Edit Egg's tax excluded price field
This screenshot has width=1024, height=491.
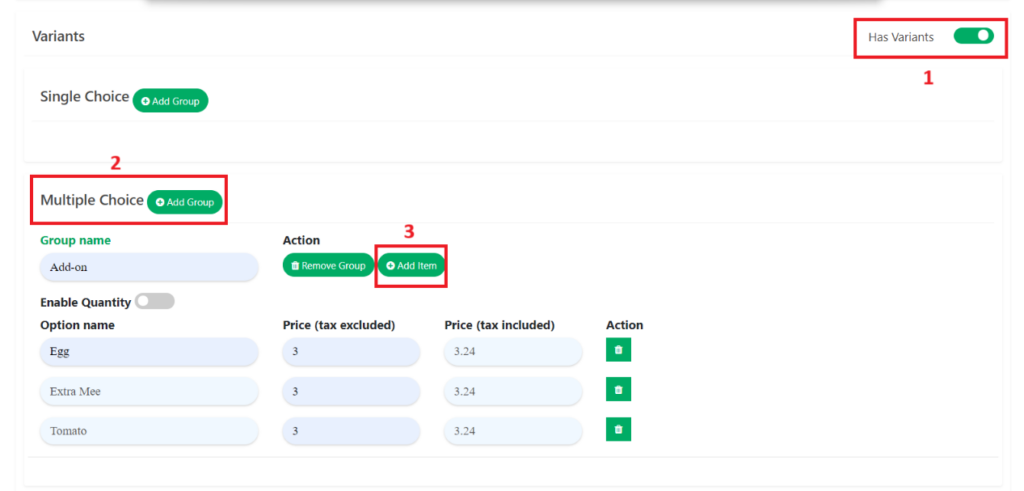click(351, 352)
